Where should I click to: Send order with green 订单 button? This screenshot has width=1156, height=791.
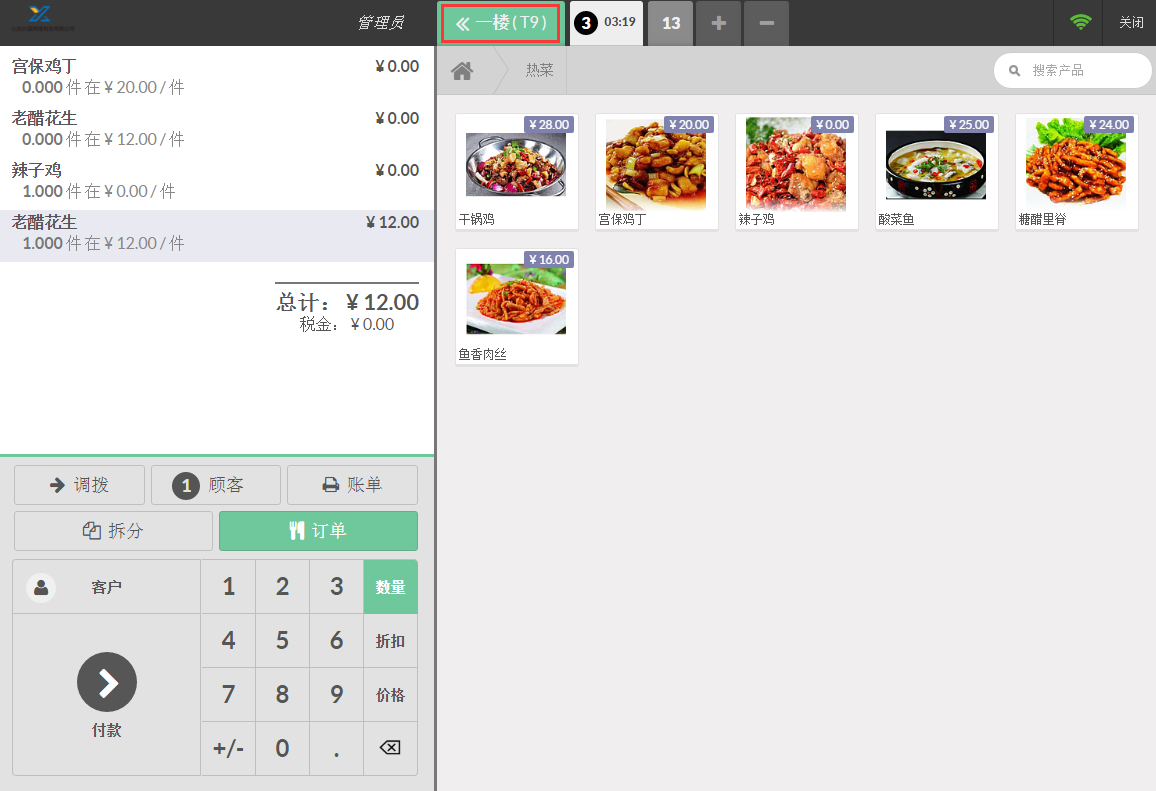coord(318,531)
